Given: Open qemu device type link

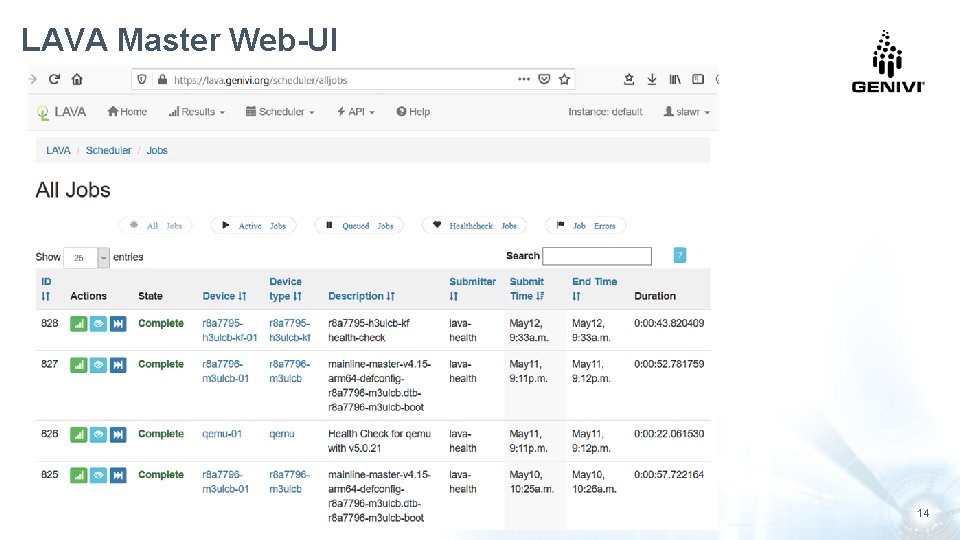Looking at the screenshot, I should tap(282, 434).
